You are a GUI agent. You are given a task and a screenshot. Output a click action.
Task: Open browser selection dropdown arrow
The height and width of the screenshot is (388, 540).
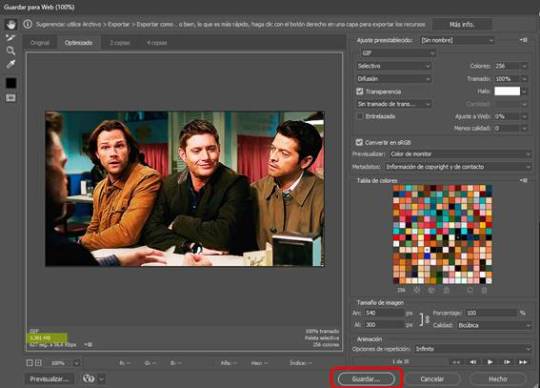[101, 379]
